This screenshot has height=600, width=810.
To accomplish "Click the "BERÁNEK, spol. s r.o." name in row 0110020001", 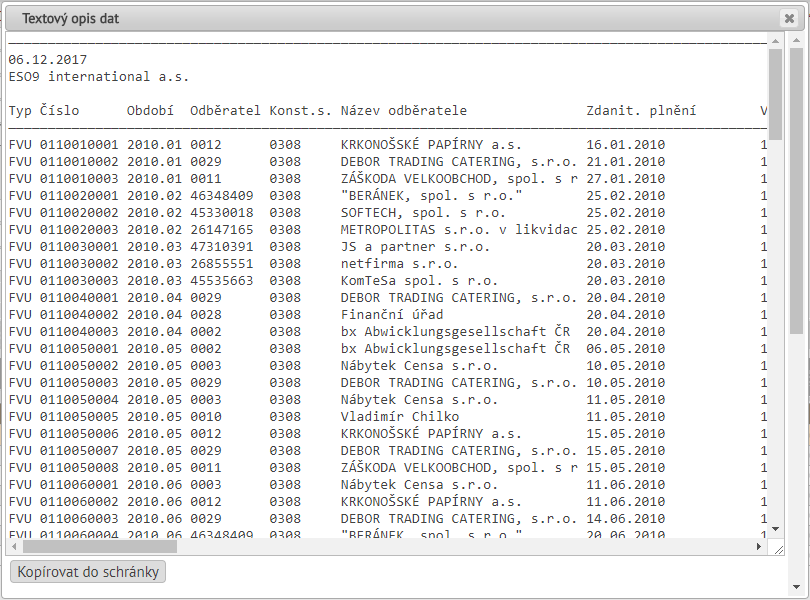I will point(431,196).
